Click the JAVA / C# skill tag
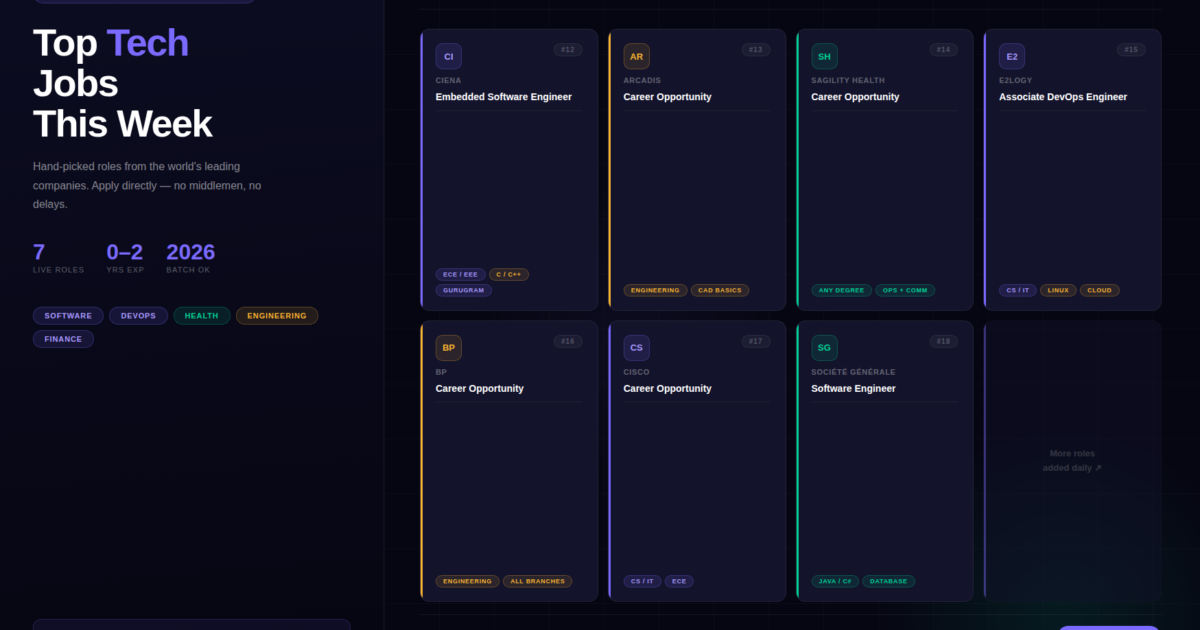Screen dimensions: 1200x630 tap(834, 581)
